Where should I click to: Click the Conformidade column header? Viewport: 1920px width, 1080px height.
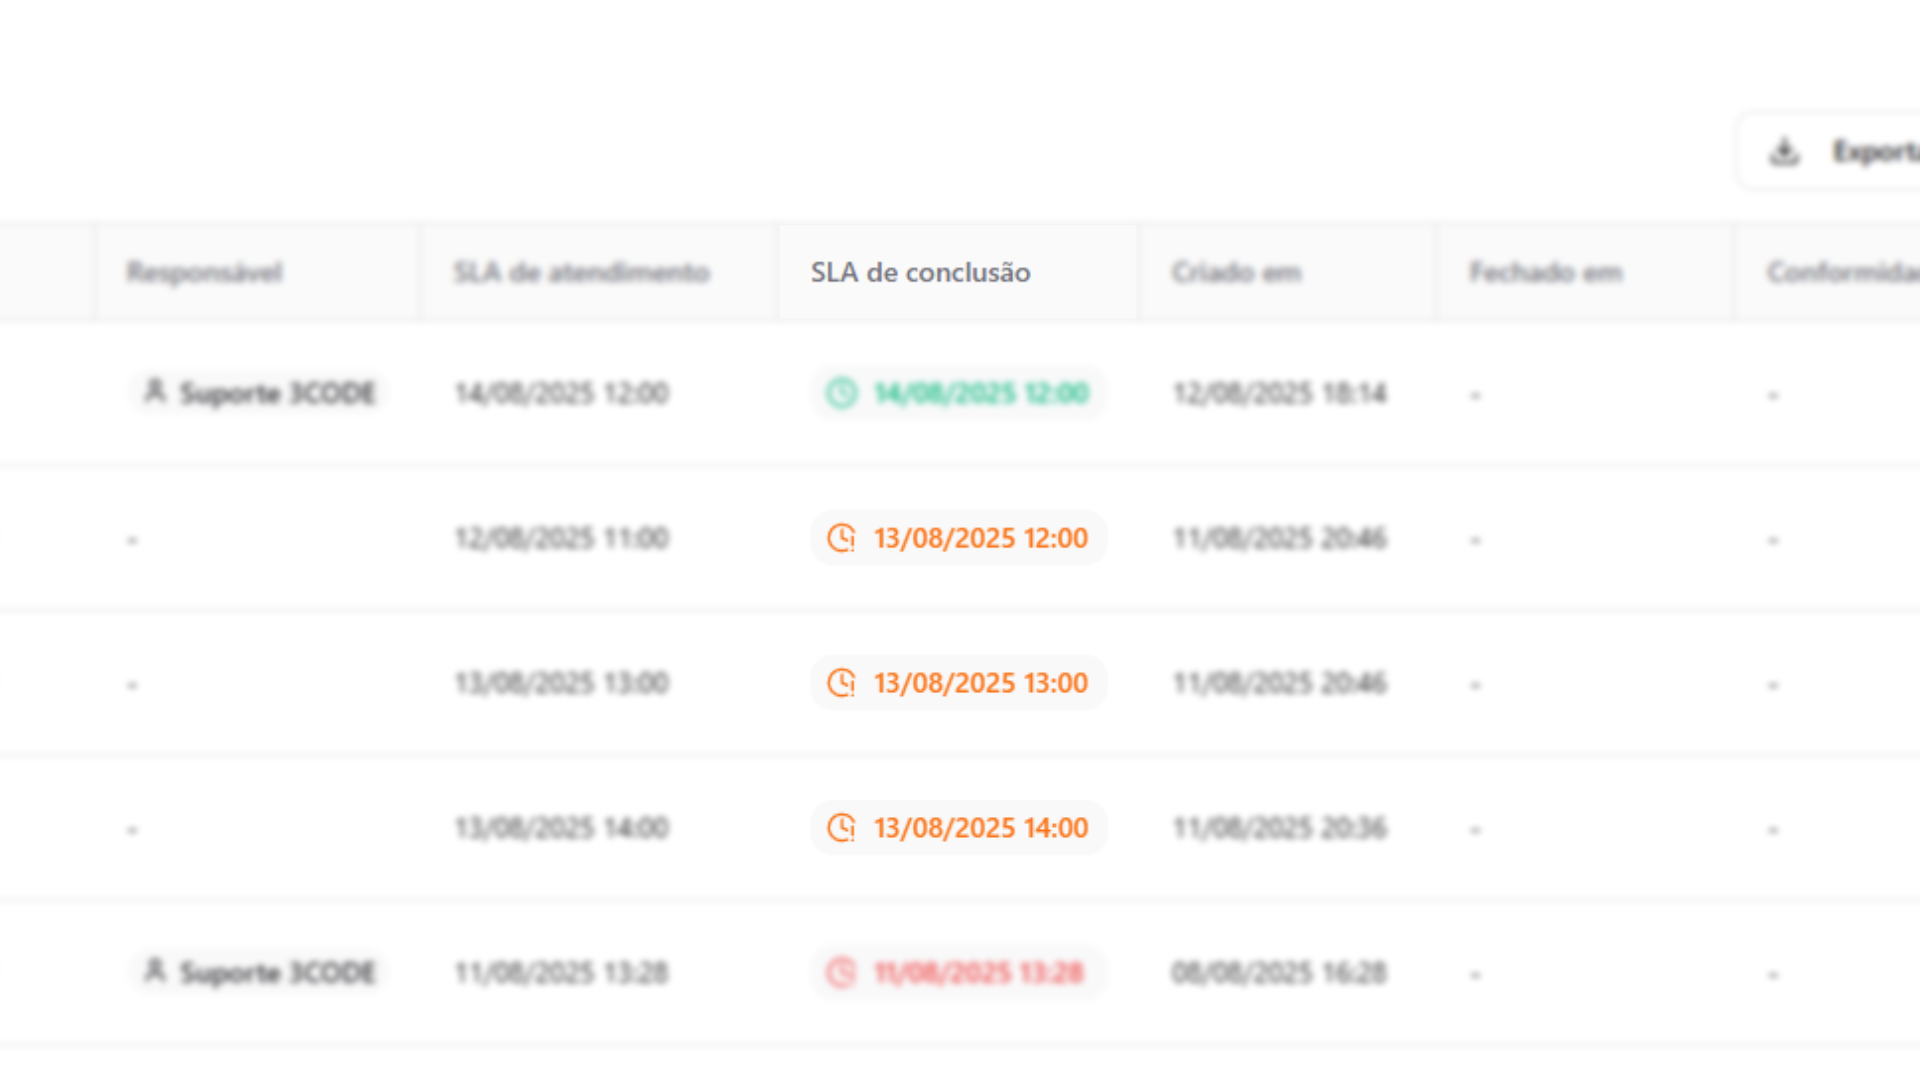1840,272
